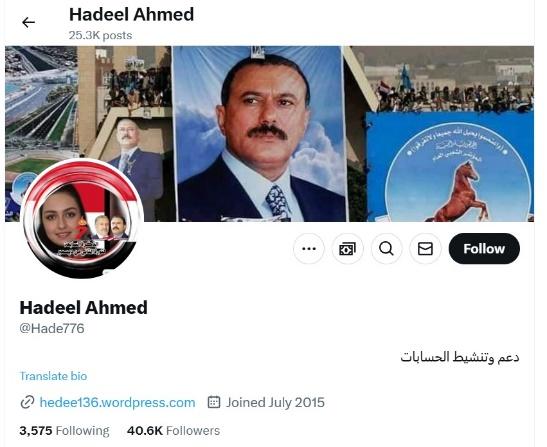View the 40.6K Followers list

(173, 431)
